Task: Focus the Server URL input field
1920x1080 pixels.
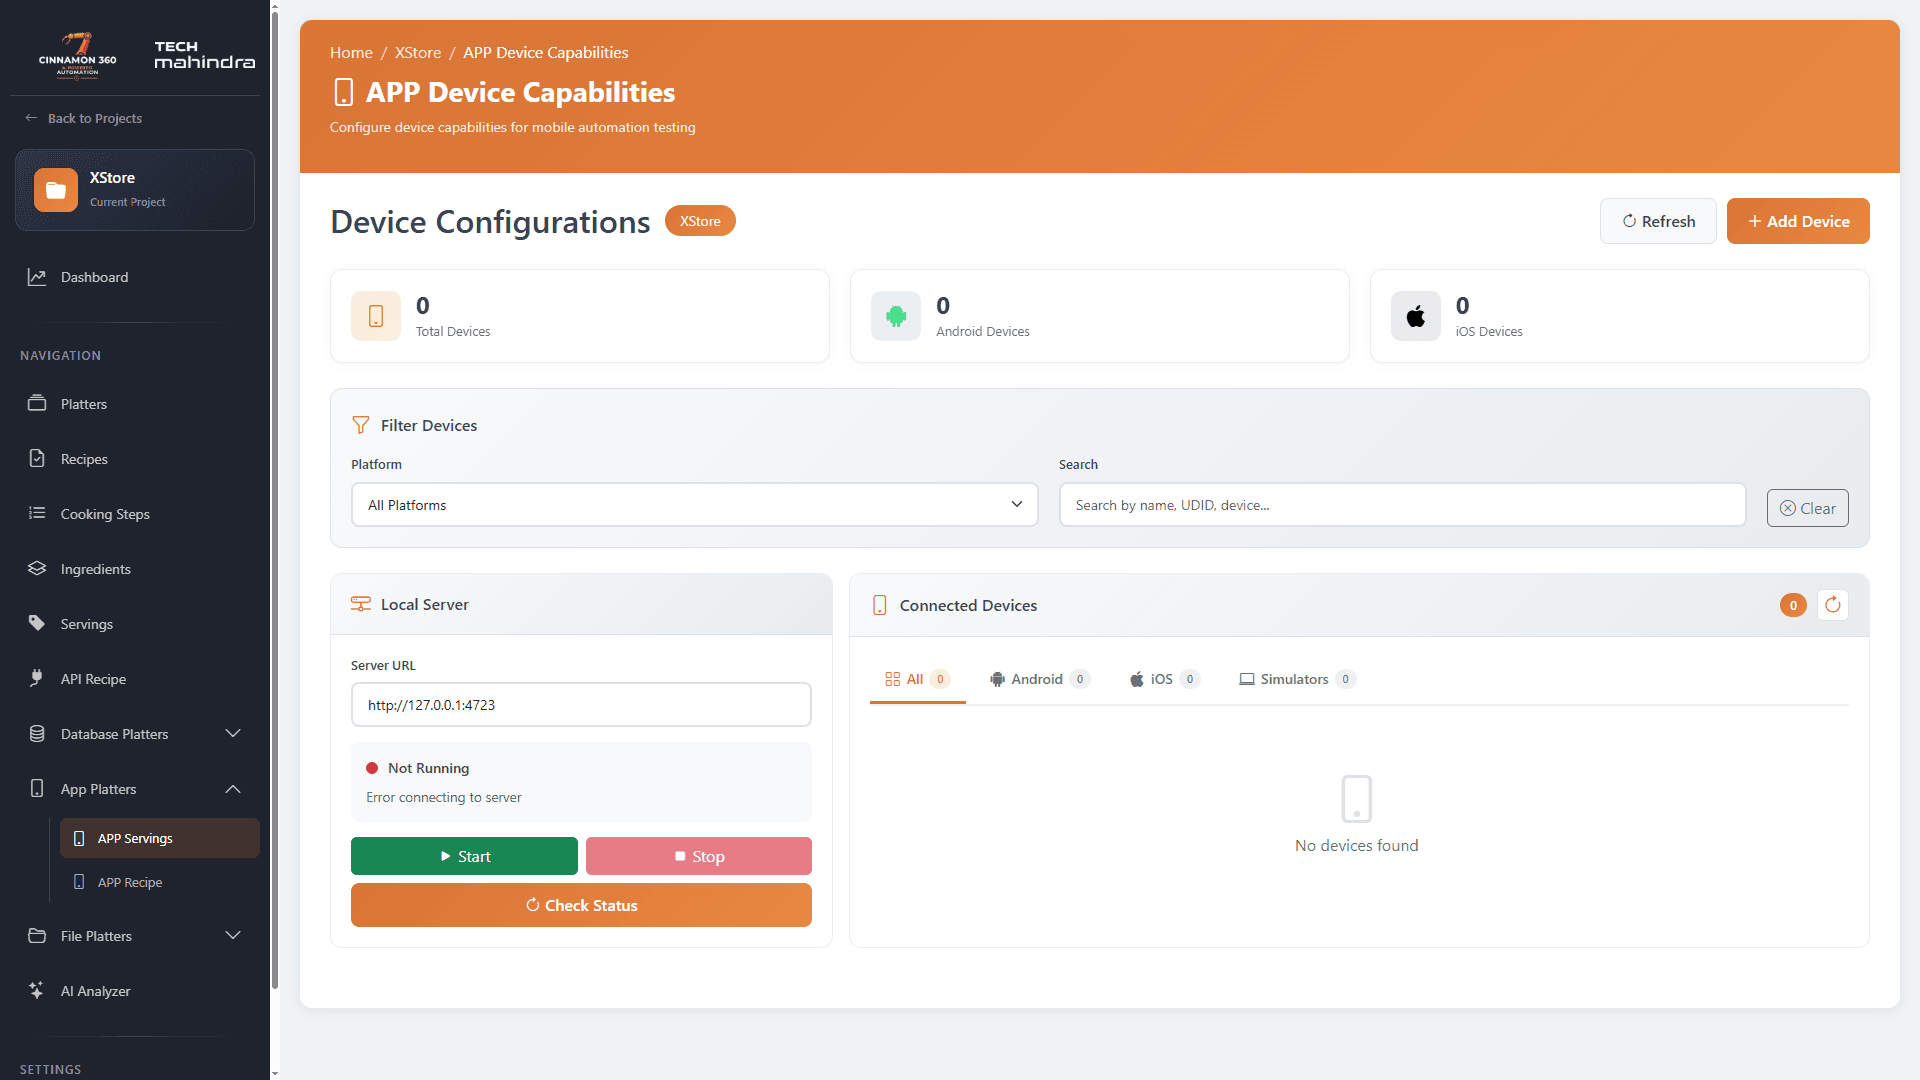Action: pyautogui.click(x=581, y=705)
